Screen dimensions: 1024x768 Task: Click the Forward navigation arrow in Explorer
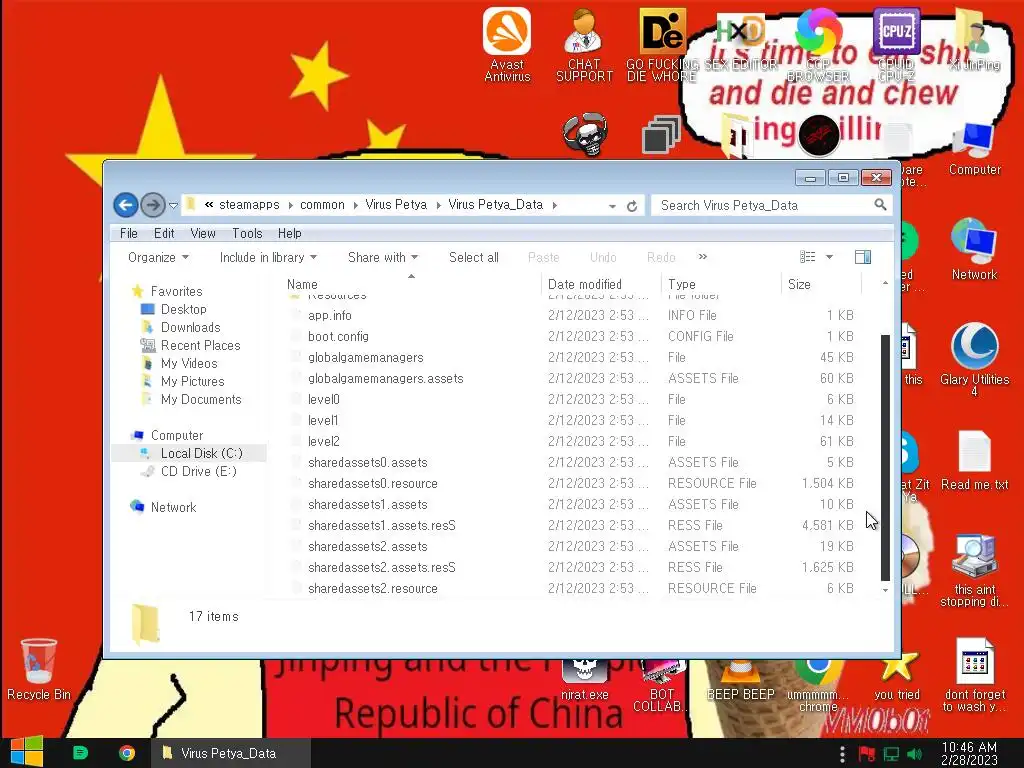[153, 205]
